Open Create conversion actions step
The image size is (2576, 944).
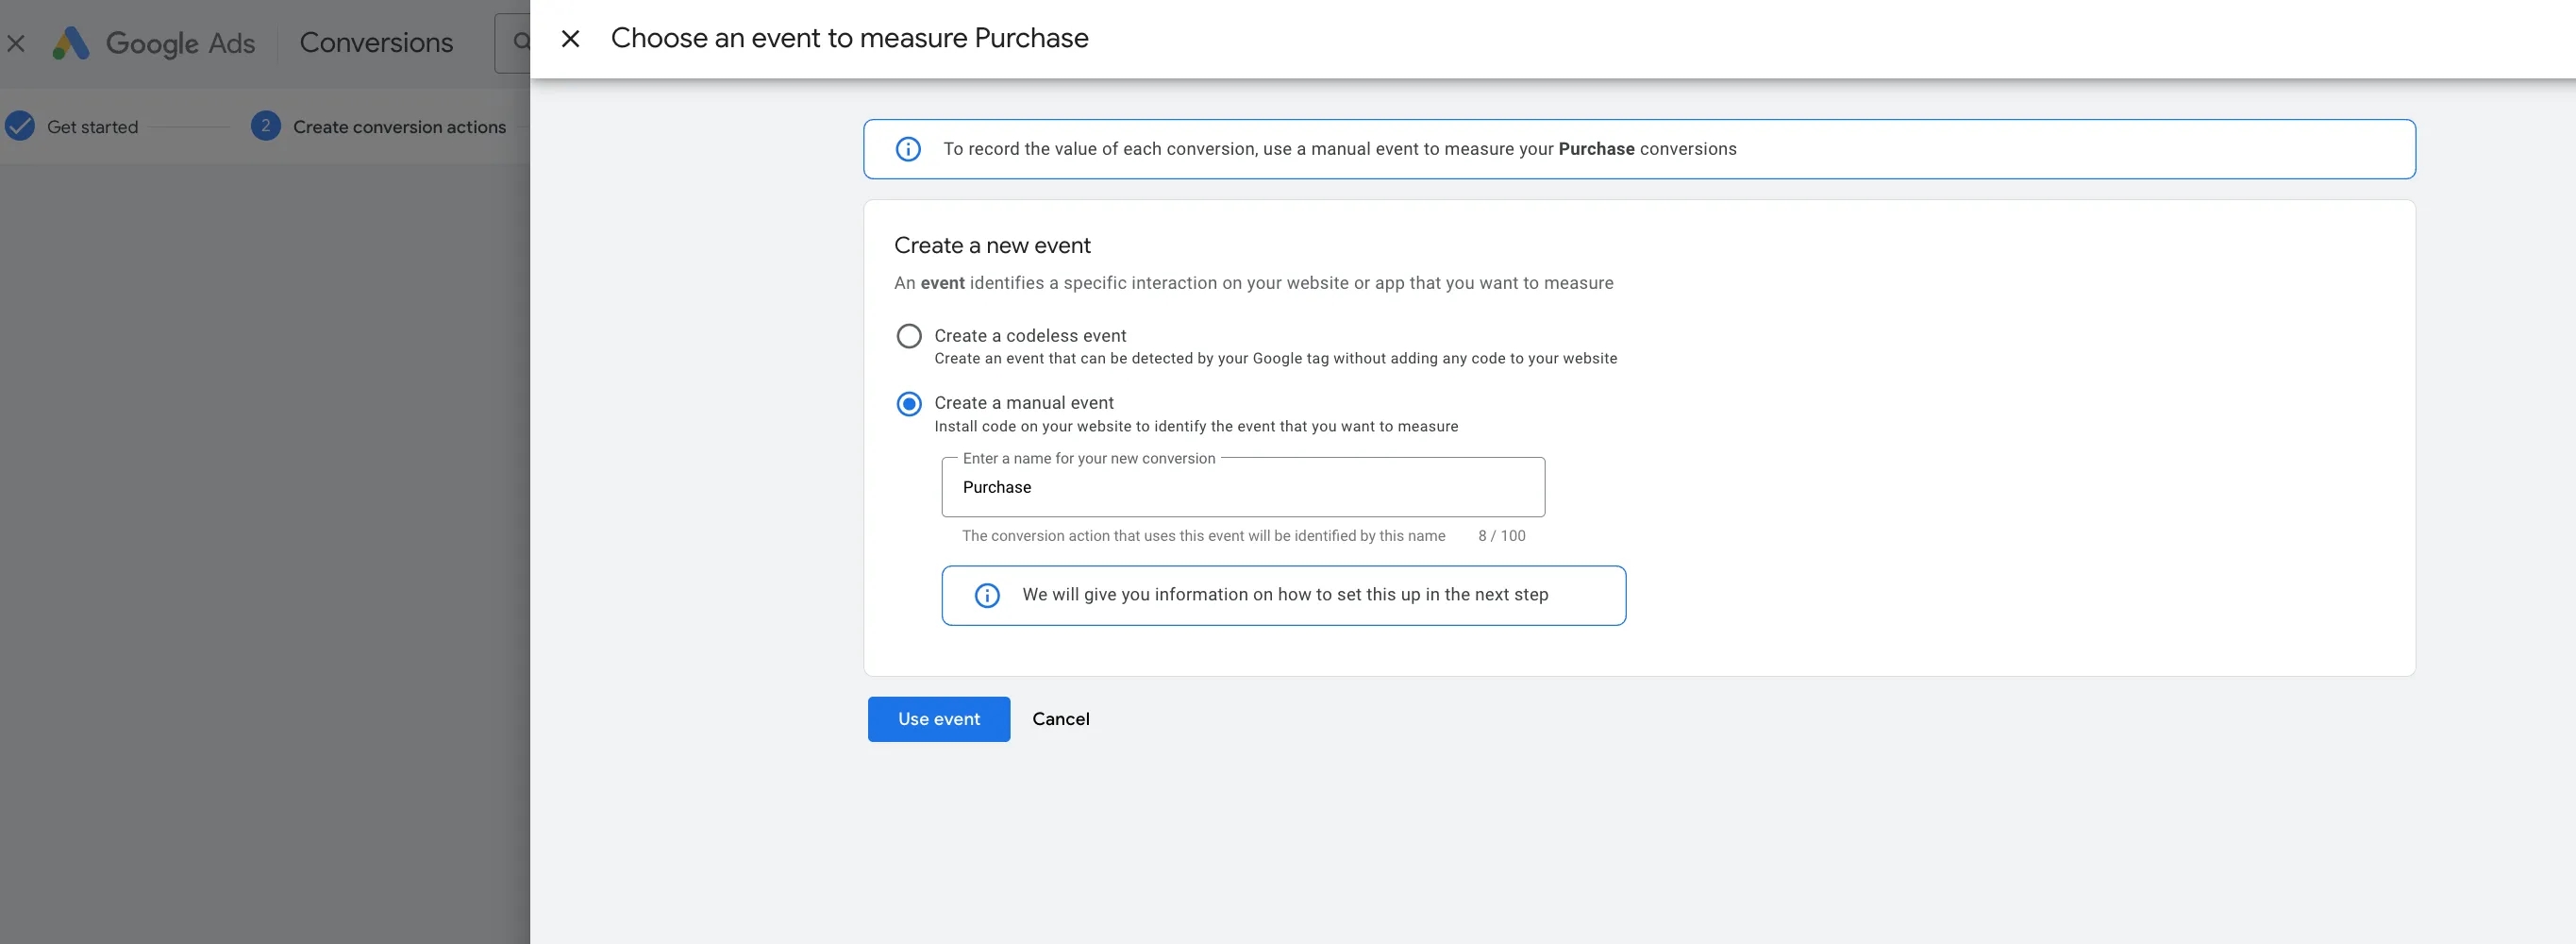click(x=400, y=127)
